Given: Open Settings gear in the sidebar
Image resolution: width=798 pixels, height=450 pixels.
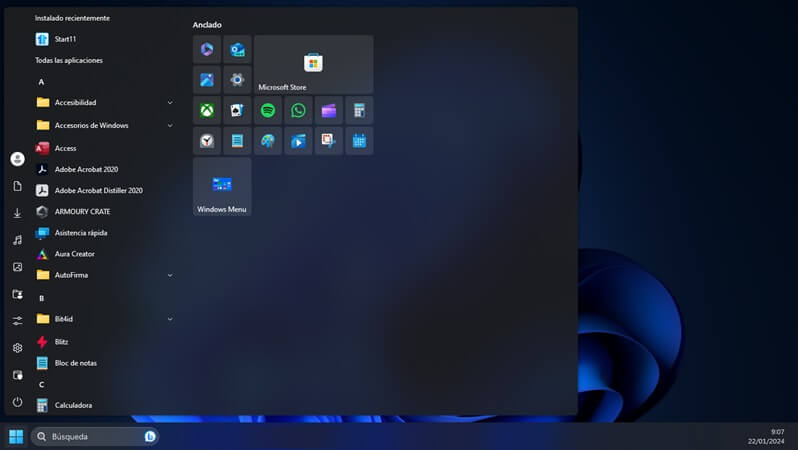Looking at the screenshot, I should click(x=17, y=348).
